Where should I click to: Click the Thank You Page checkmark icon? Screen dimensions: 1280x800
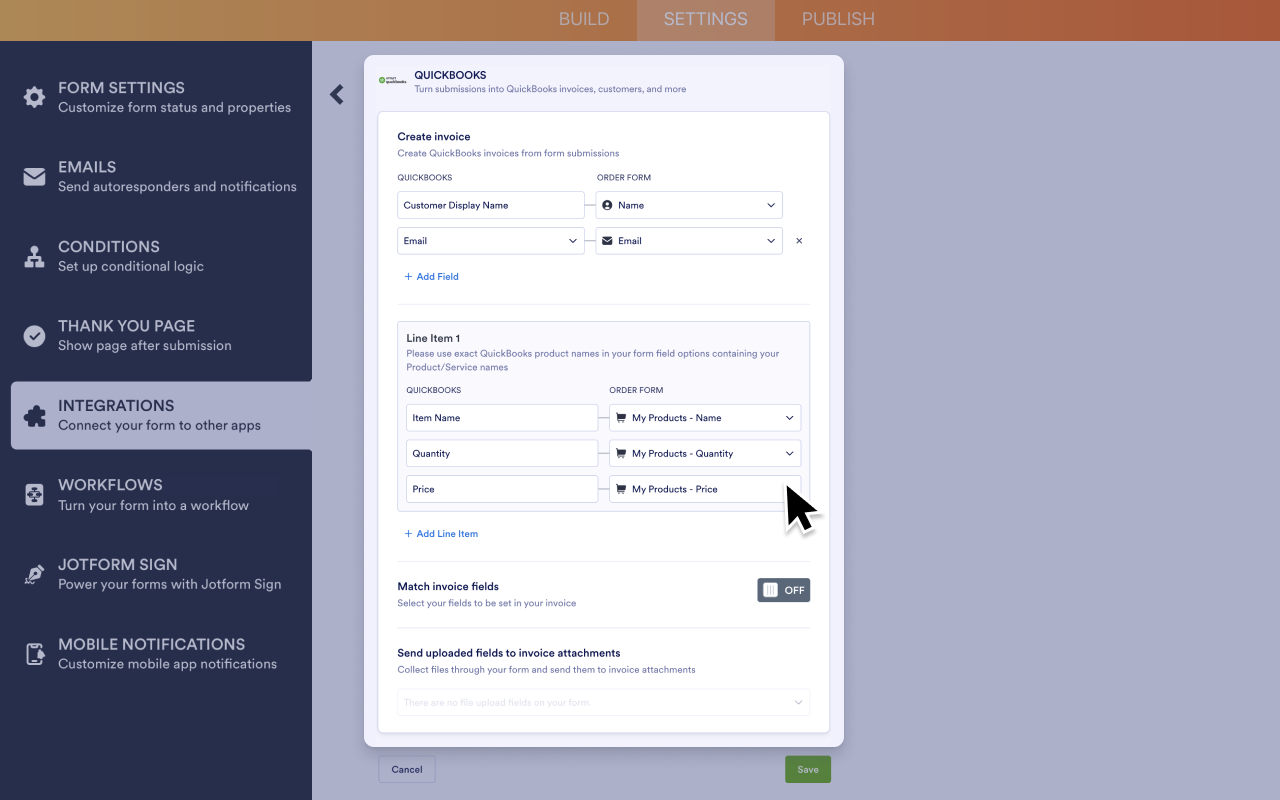(x=33, y=335)
